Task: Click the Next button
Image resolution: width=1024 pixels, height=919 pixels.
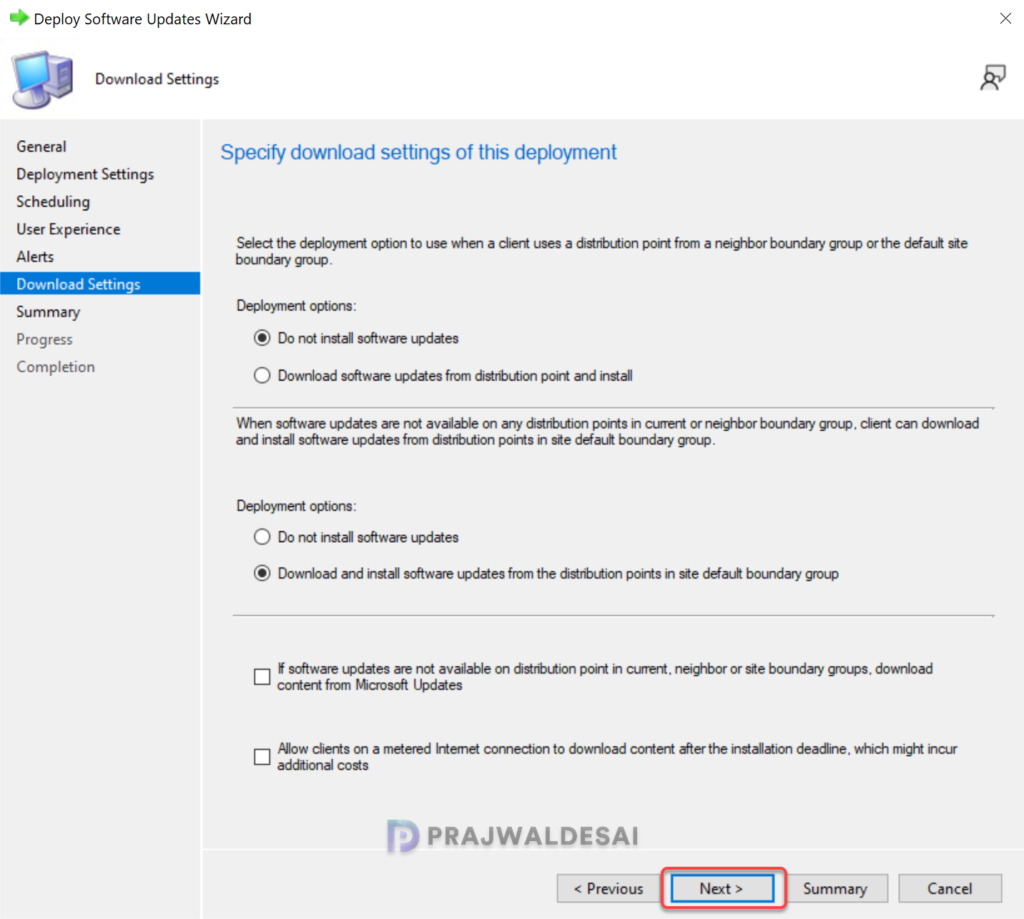Action: (x=722, y=888)
